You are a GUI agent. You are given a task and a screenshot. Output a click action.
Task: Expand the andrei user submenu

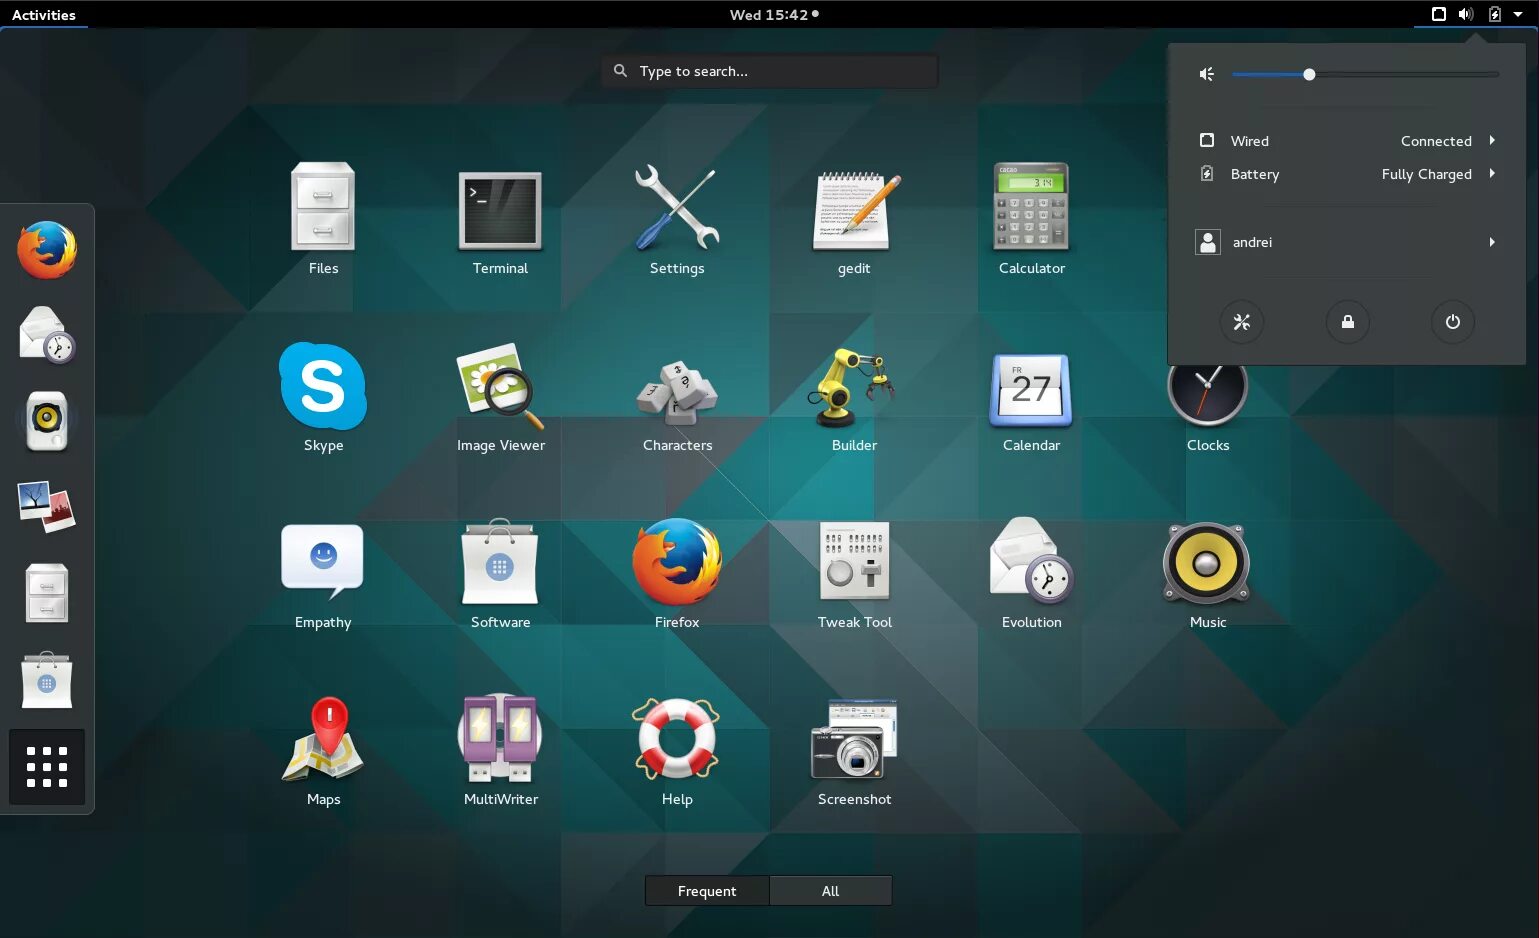point(1347,242)
